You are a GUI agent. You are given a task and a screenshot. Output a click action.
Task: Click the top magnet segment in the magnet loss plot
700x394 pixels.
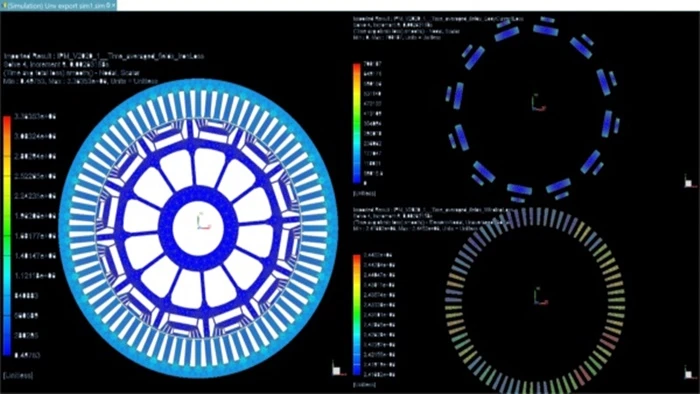pos(545,29)
